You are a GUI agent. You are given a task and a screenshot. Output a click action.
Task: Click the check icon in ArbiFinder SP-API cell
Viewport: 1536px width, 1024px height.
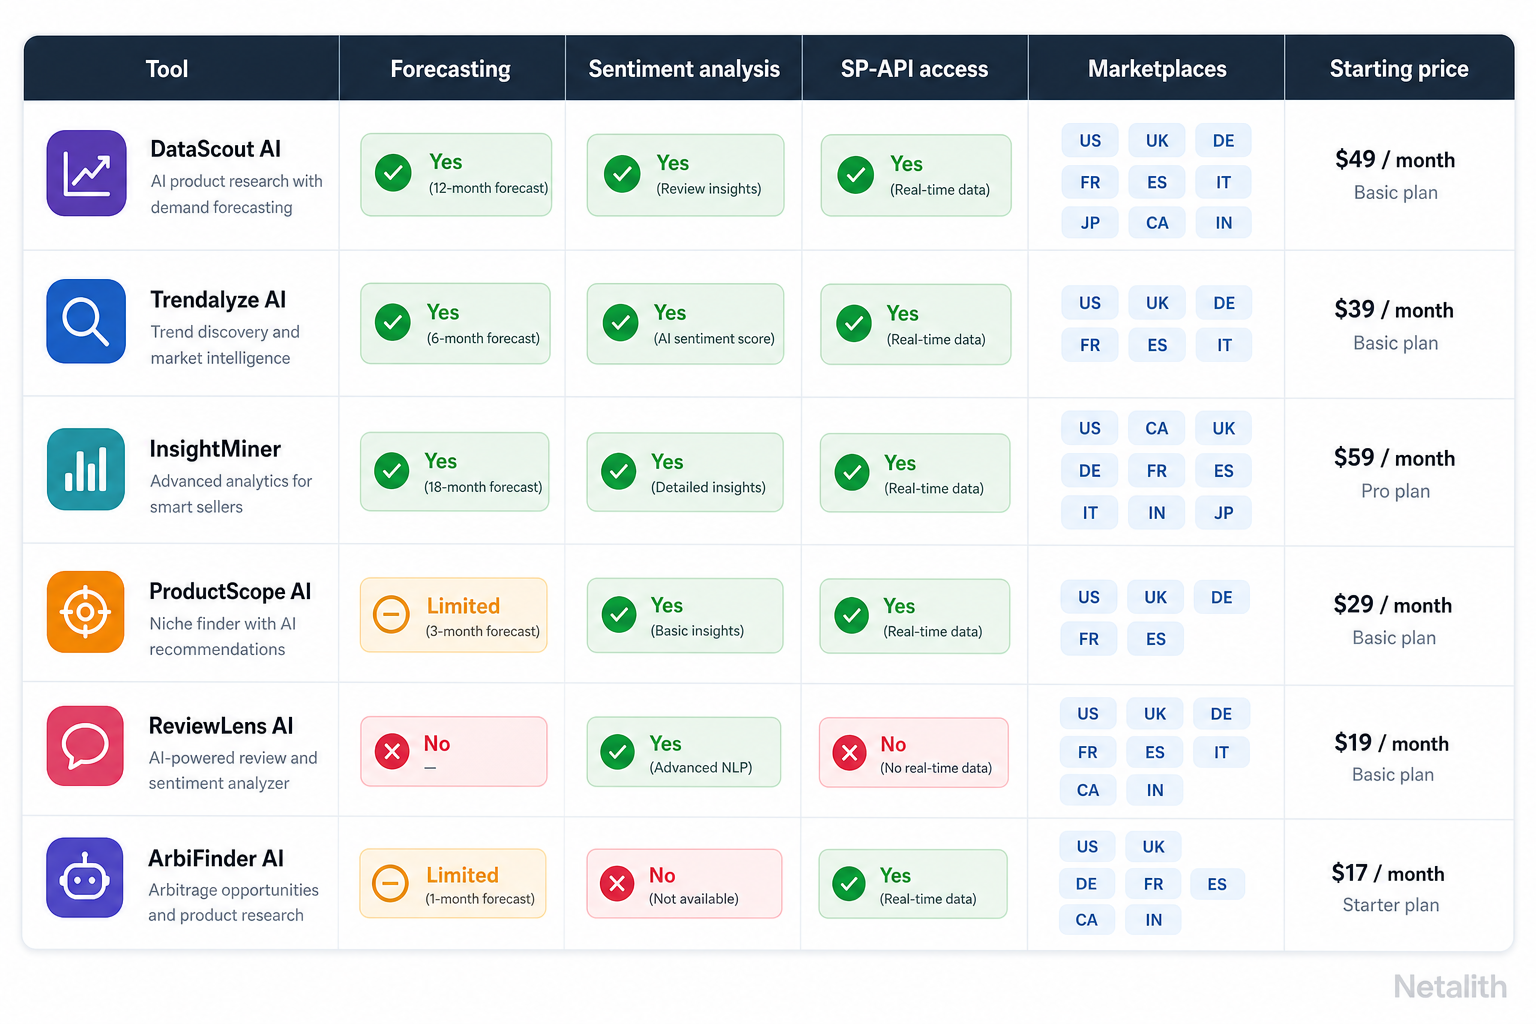[849, 883]
